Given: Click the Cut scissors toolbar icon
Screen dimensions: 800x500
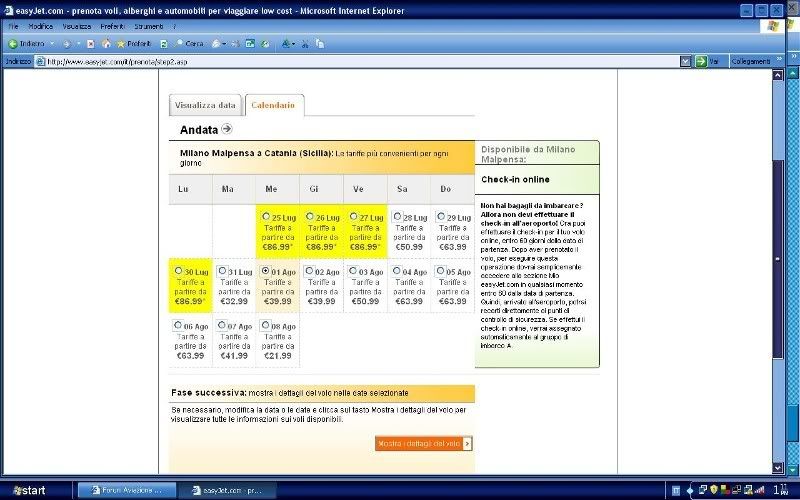Looking at the screenshot, I should pyautogui.click(x=305, y=44).
